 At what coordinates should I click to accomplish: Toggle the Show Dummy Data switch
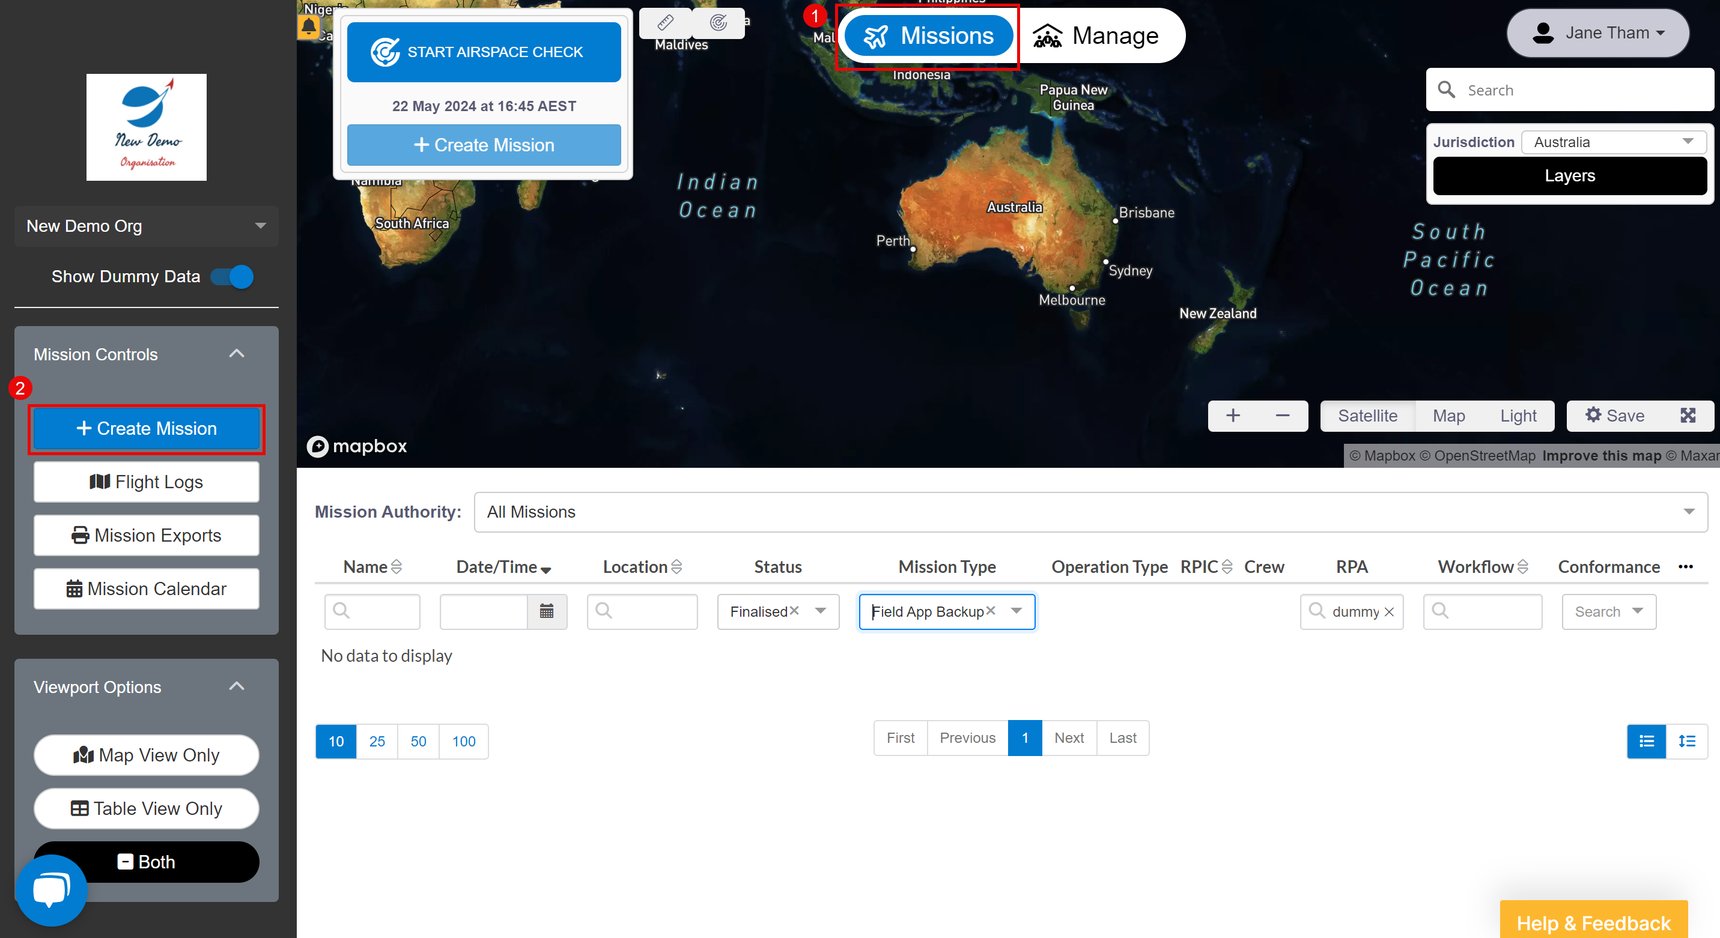(230, 276)
